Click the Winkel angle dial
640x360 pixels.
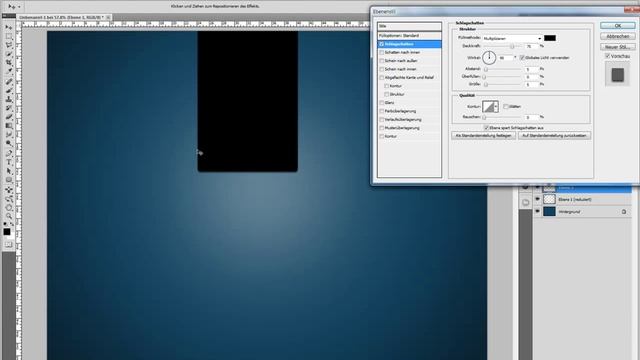pyautogui.click(x=489, y=58)
